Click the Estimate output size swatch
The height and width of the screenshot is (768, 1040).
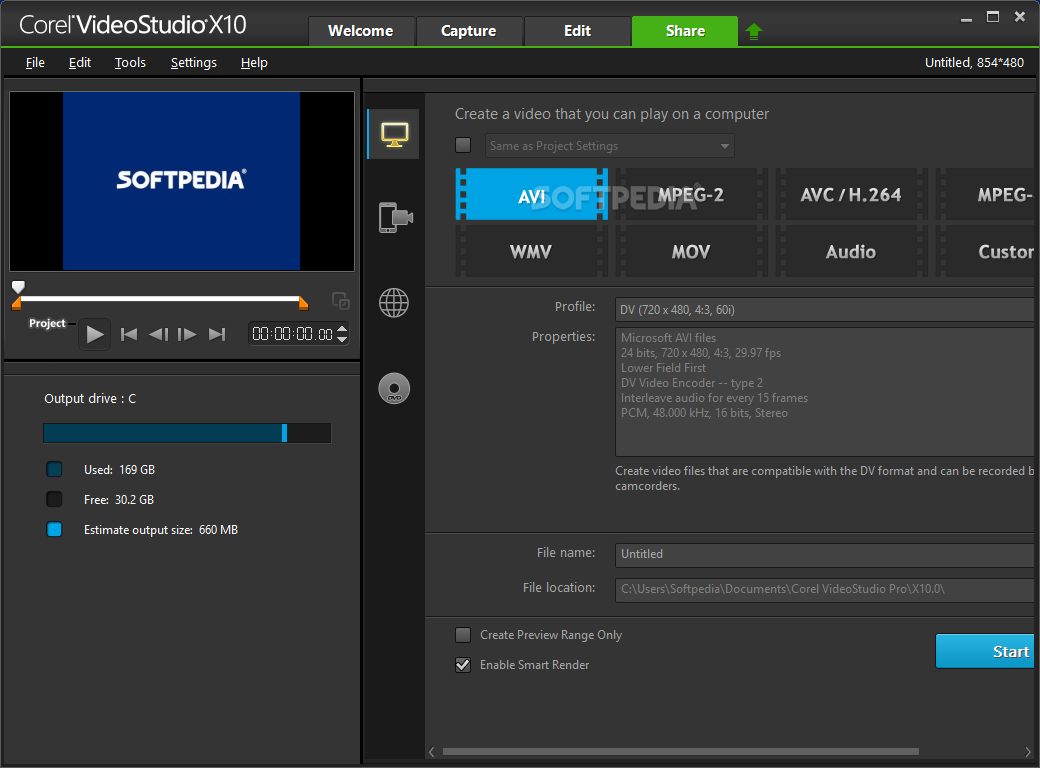[x=54, y=529]
